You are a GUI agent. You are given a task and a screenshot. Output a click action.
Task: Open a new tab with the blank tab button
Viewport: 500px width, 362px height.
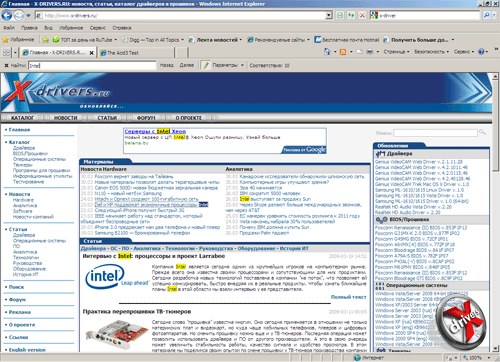(181, 53)
